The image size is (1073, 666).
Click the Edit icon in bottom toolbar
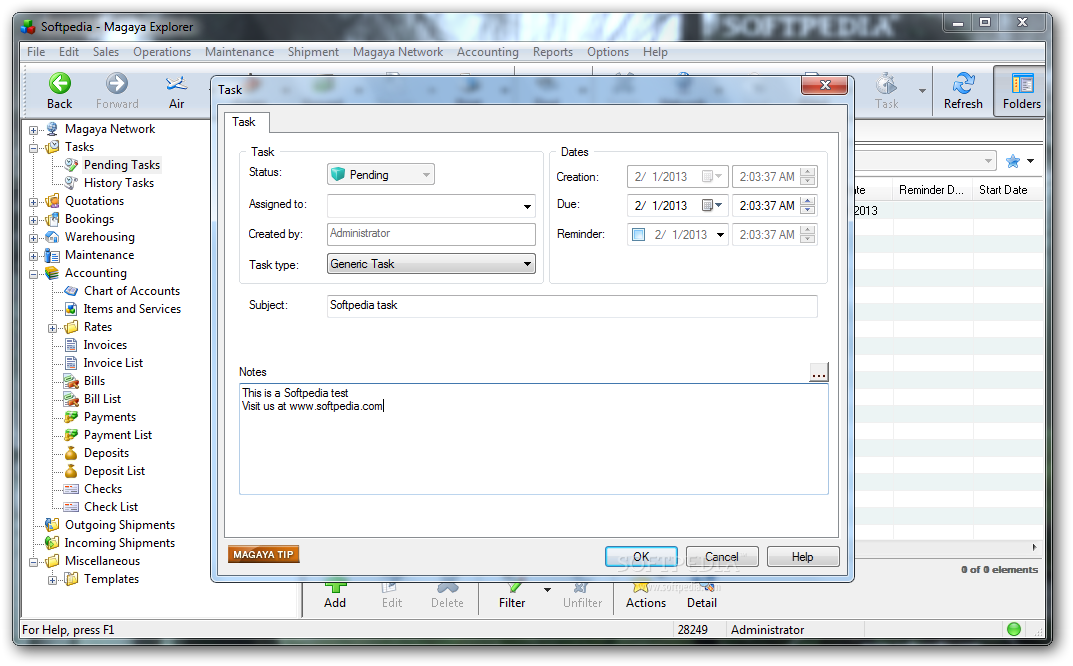(x=391, y=595)
